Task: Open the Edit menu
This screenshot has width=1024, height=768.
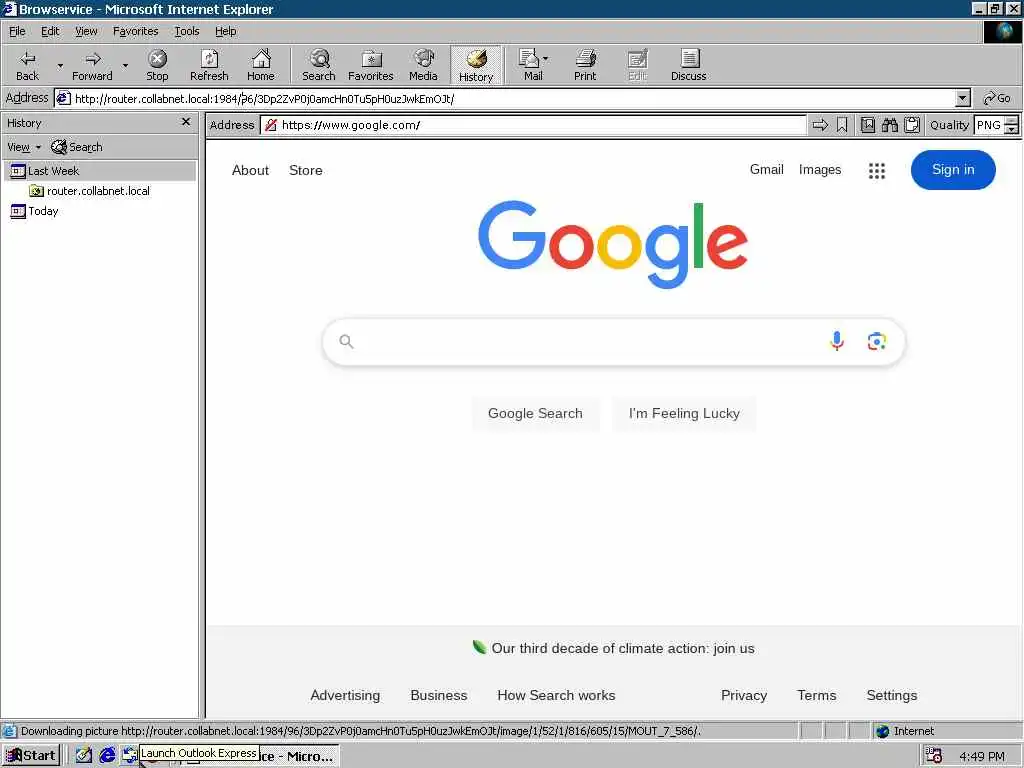Action: click(50, 31)
